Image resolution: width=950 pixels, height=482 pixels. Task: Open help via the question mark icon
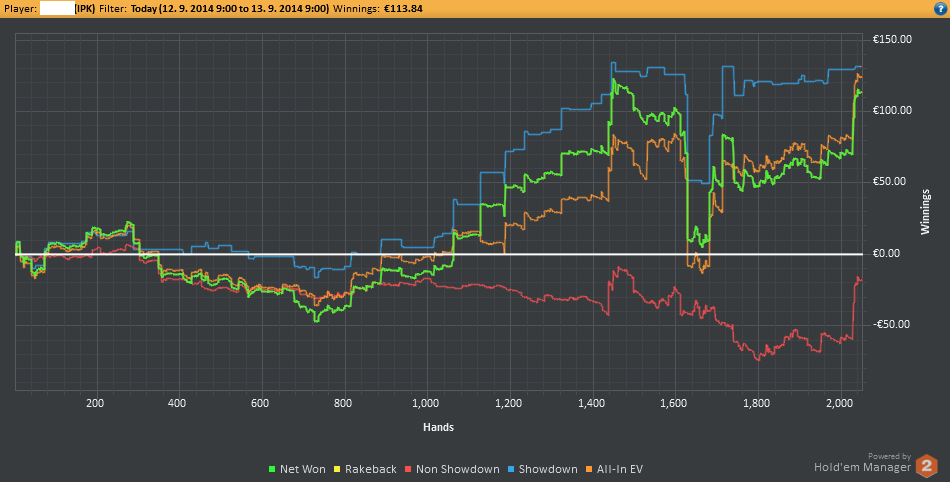(939, 8)
